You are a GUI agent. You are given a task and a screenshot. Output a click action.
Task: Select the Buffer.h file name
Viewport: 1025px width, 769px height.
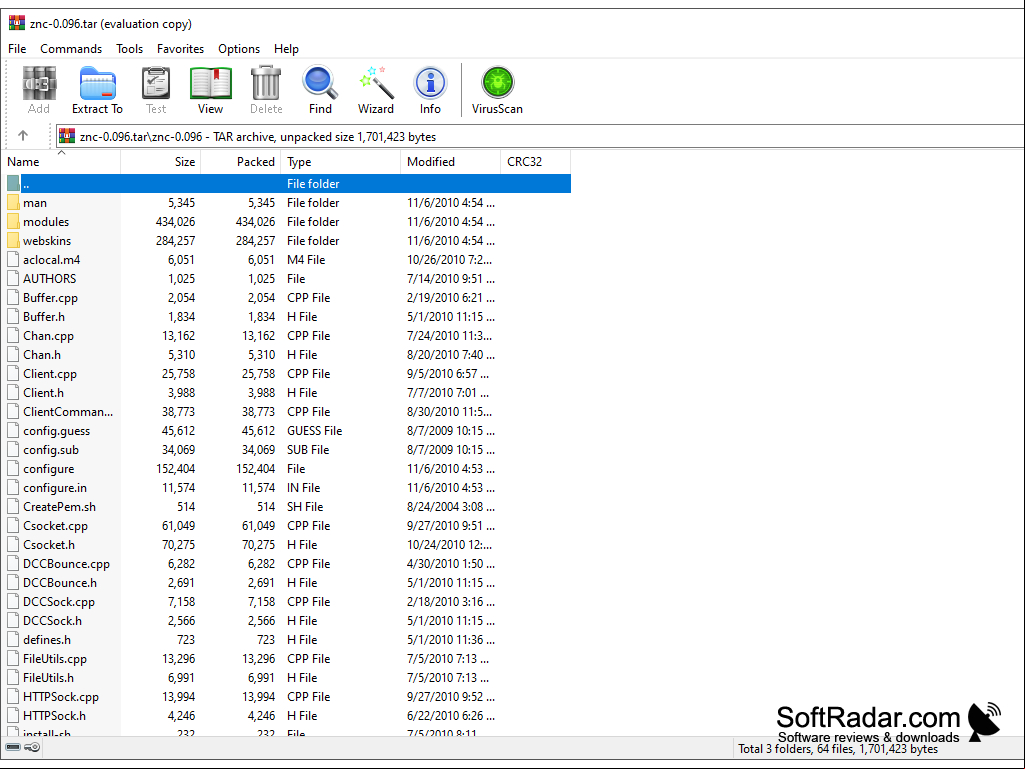click(44, 317)
